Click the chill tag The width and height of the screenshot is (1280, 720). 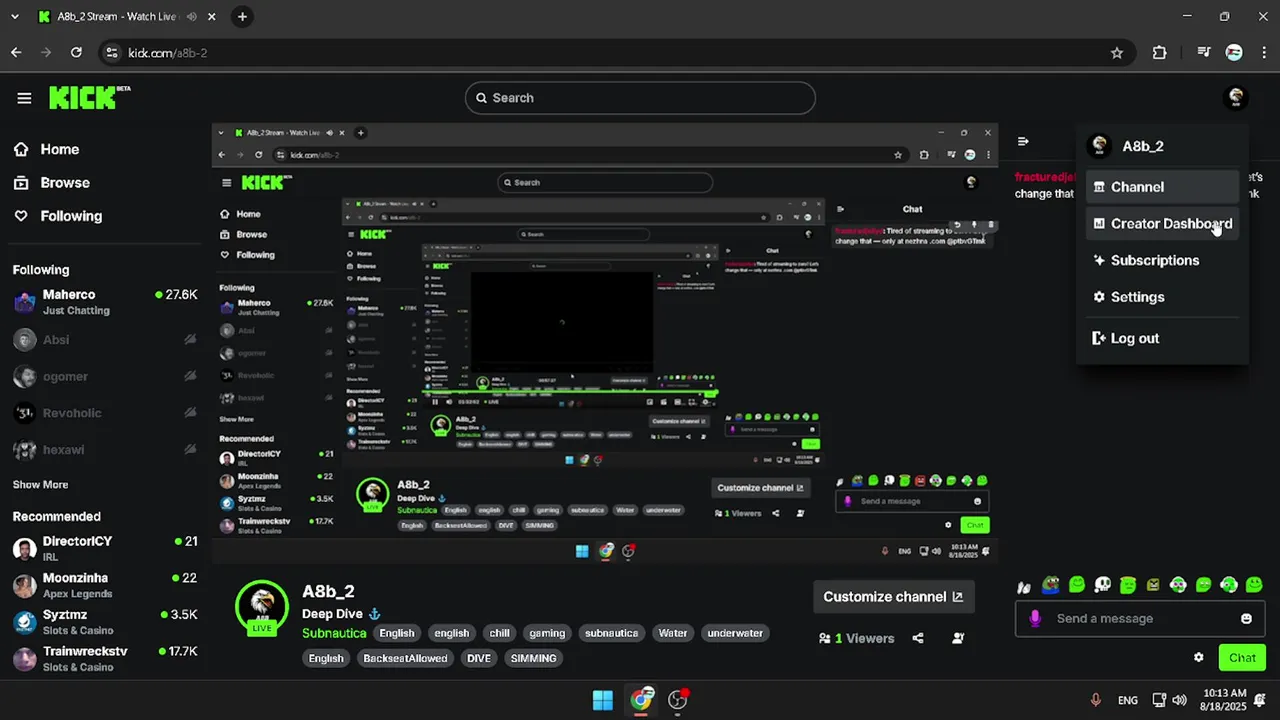(499, 633)
